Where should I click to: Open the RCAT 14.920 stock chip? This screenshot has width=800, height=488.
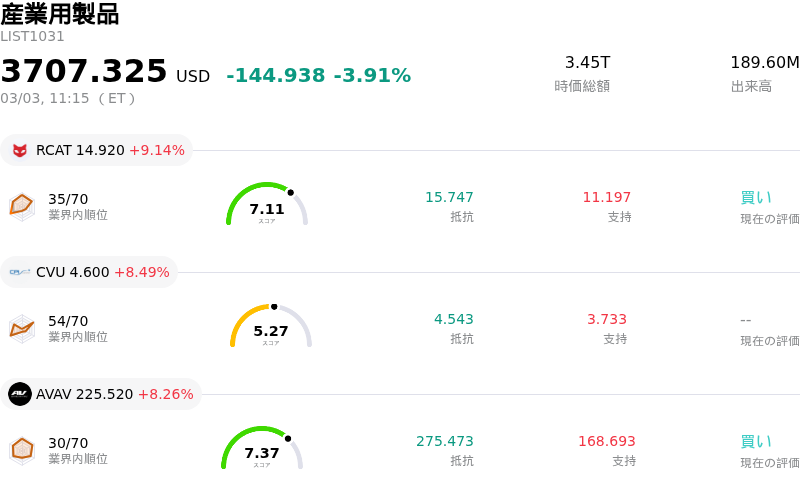click(x=97, y=151)
